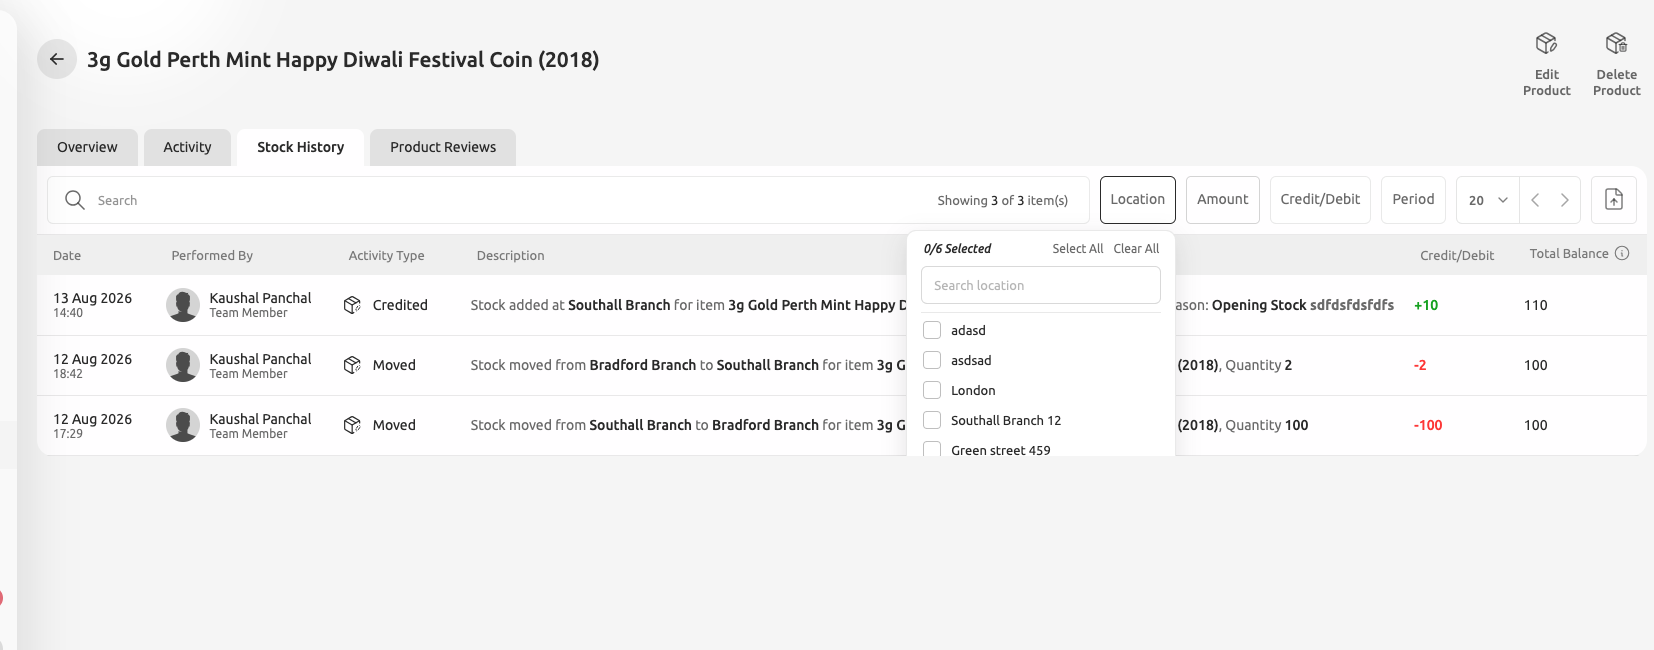Click the Delete Product icon
Viewport: 1654px width, 650px height.
tap(1616, 43)
